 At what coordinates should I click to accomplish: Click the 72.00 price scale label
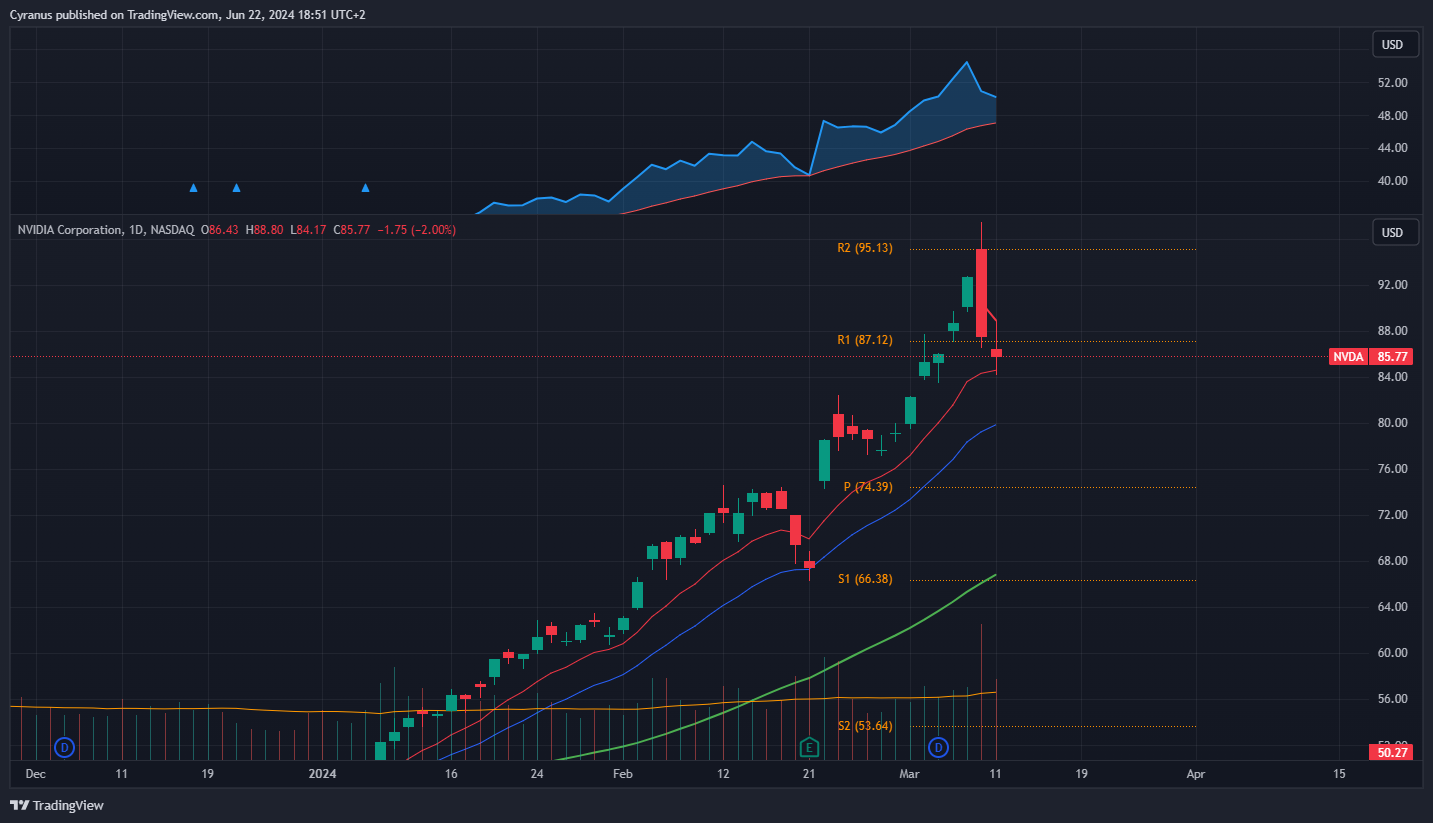click(x=1394, y=515)
